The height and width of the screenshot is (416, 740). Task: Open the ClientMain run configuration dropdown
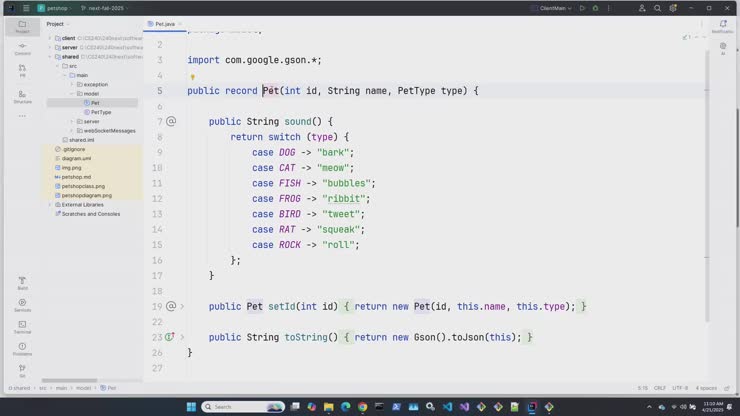click(552, 8)
